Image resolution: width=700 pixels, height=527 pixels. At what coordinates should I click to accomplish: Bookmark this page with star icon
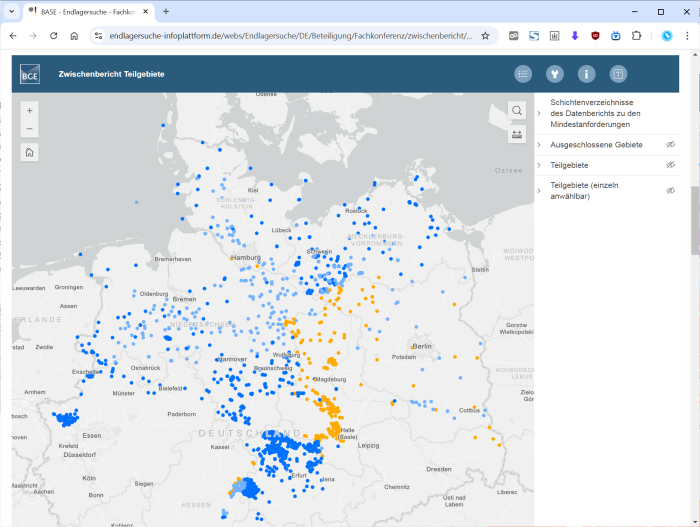coord(485,35)
